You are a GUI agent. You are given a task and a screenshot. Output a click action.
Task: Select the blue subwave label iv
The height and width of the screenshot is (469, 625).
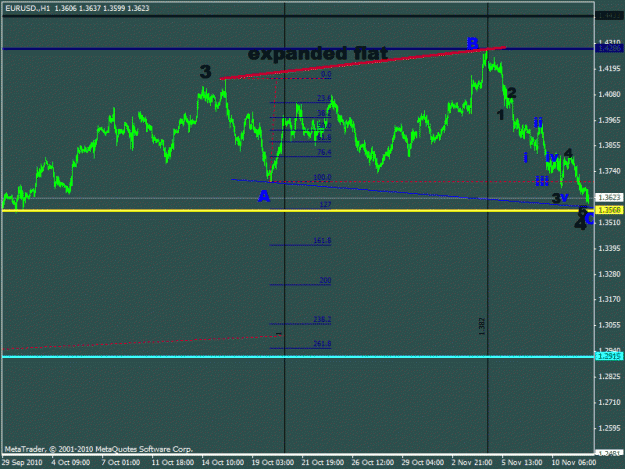552,157
